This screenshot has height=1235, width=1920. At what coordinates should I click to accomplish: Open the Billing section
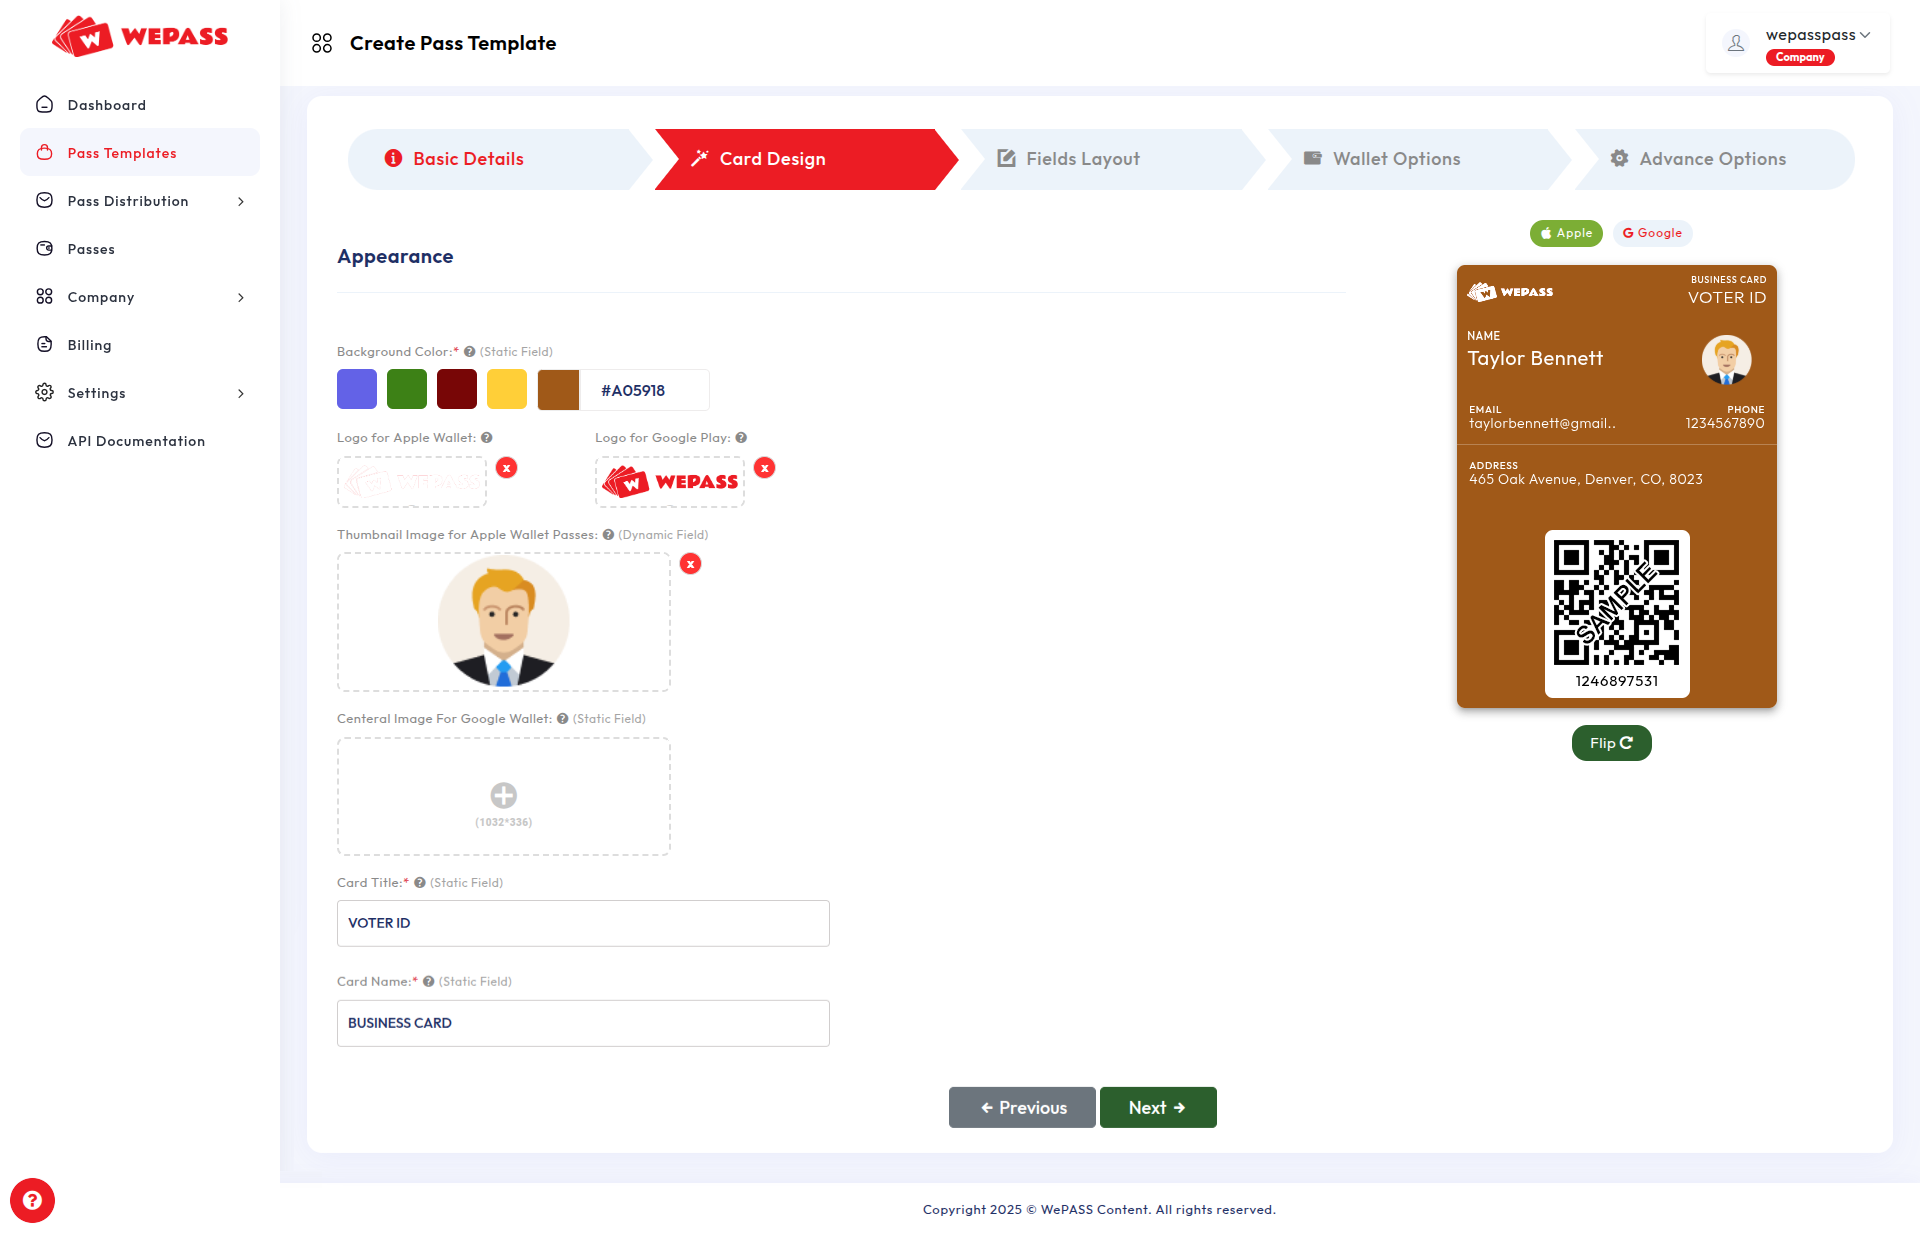point(89,344)
